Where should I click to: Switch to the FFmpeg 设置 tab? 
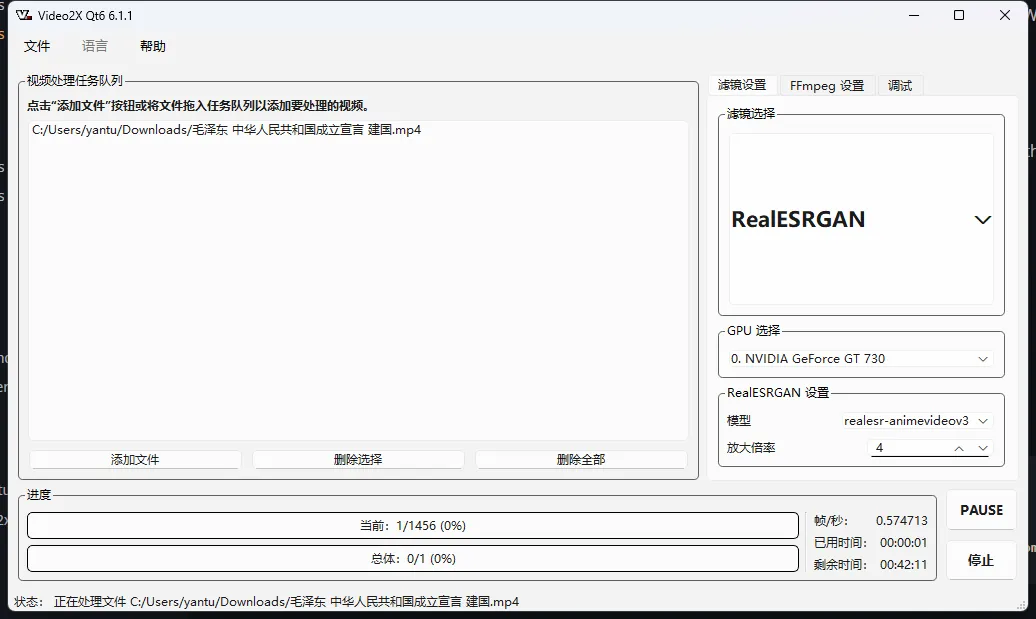click(827, 86)
